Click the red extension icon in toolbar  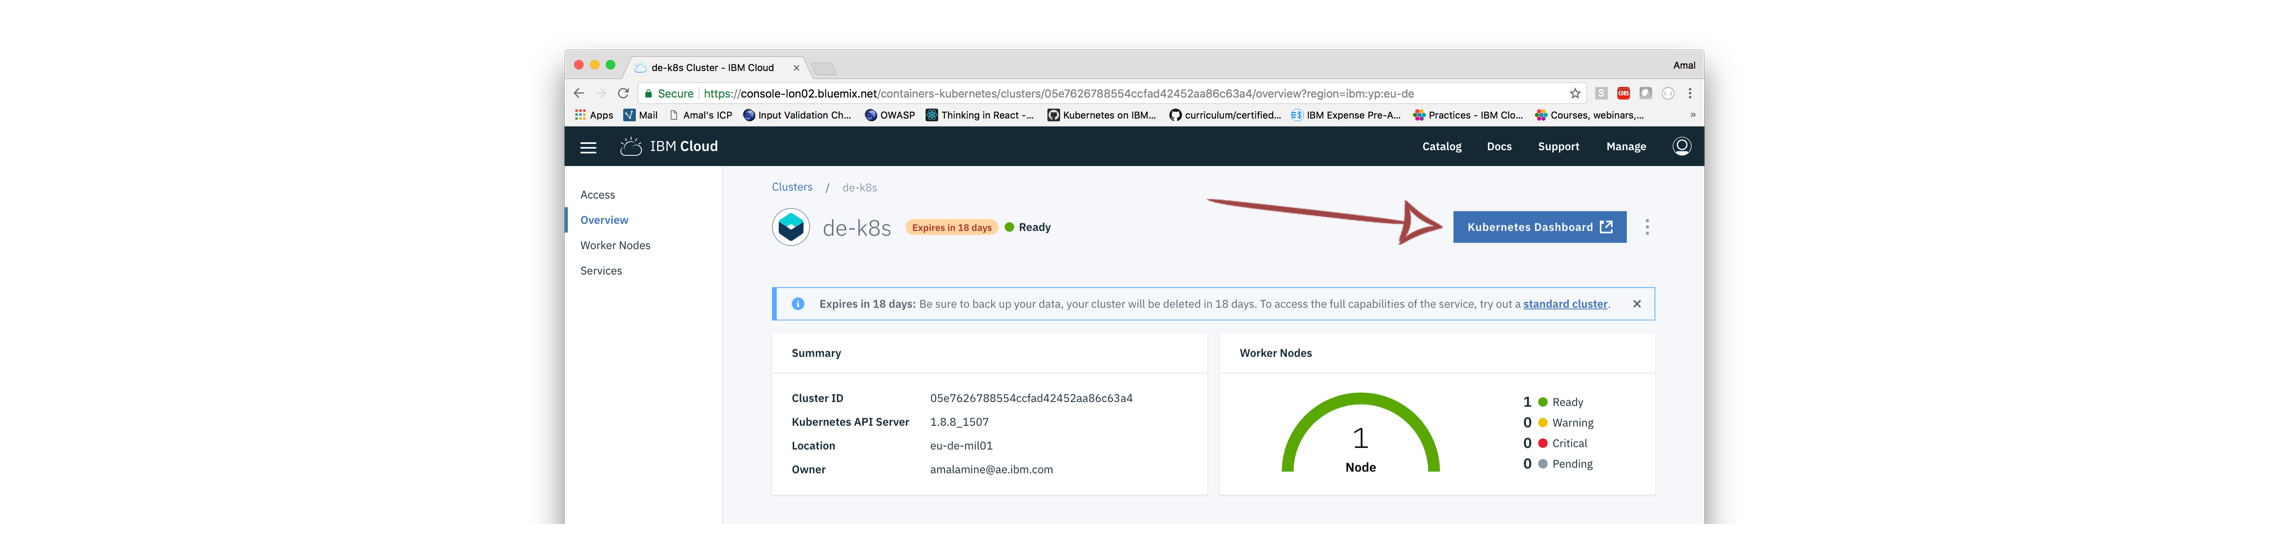1623,94
